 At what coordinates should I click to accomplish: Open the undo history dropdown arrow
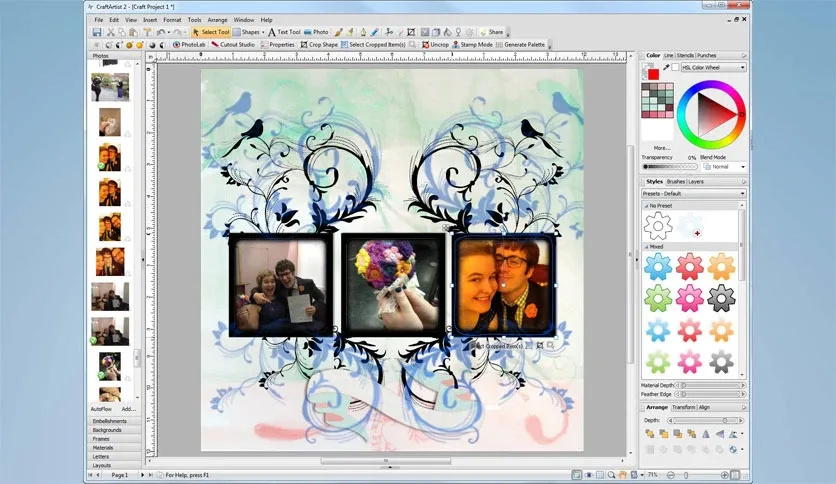pyautogui.click(x=169, y=33)
